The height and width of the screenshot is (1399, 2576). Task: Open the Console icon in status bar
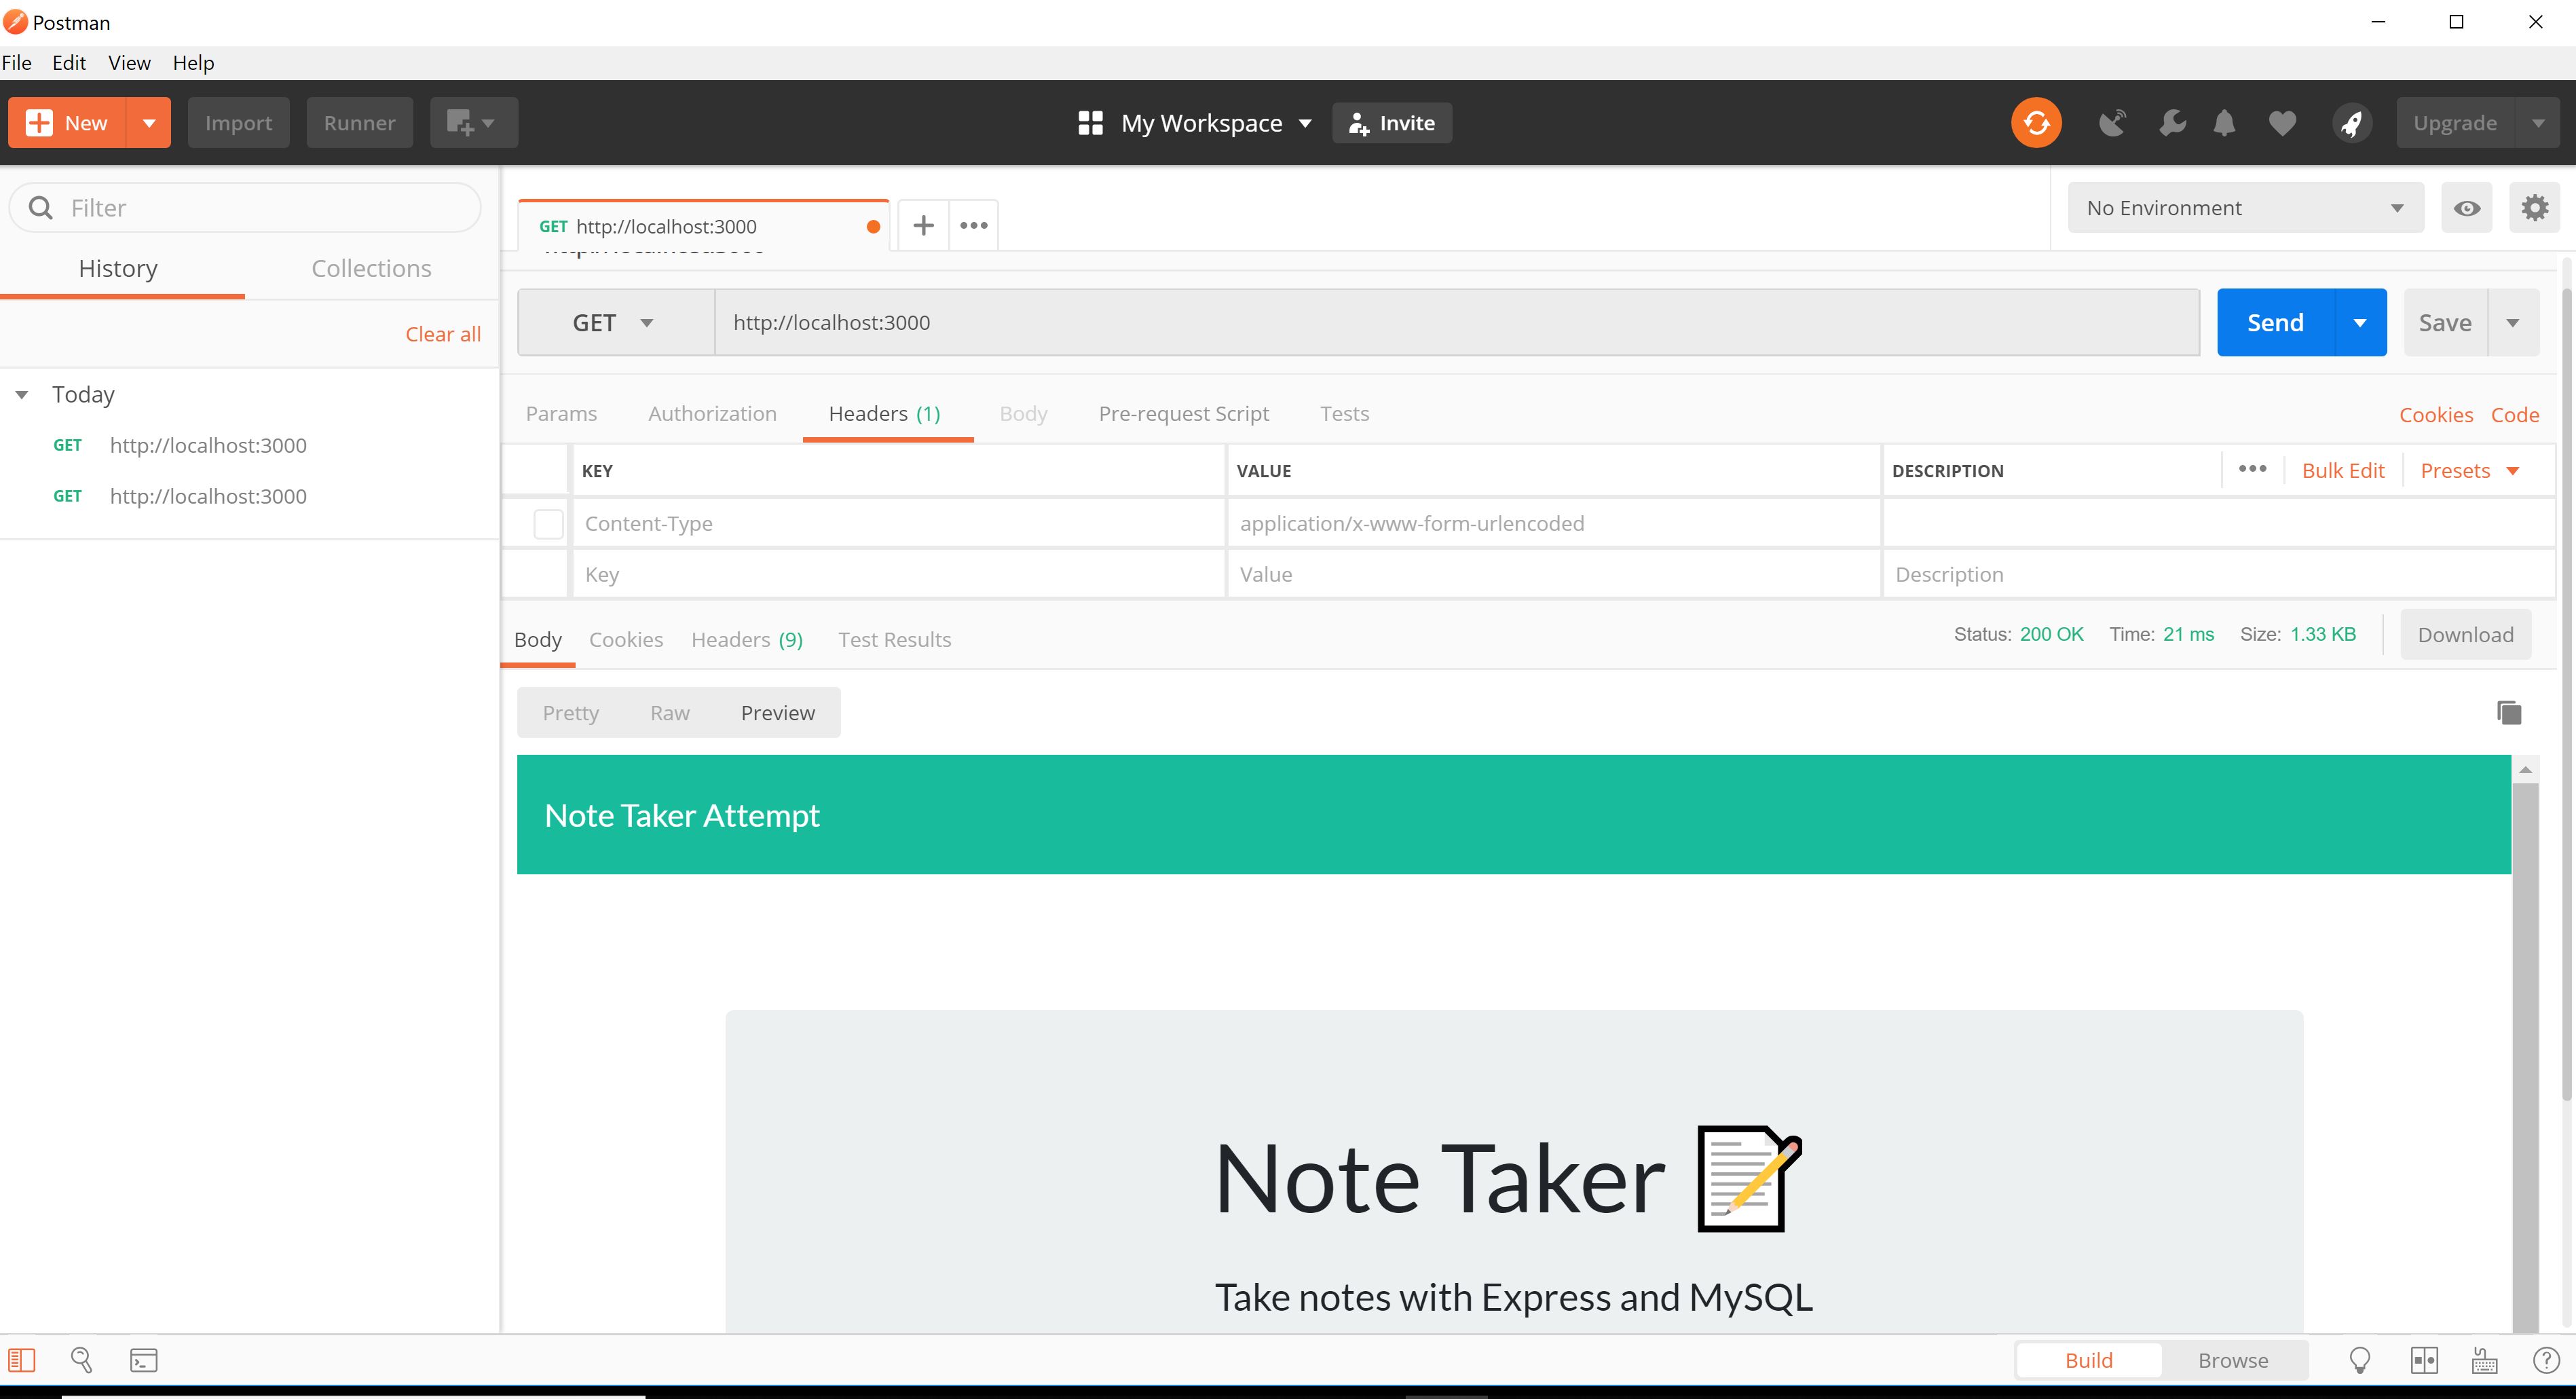(x=143, y=1359)
